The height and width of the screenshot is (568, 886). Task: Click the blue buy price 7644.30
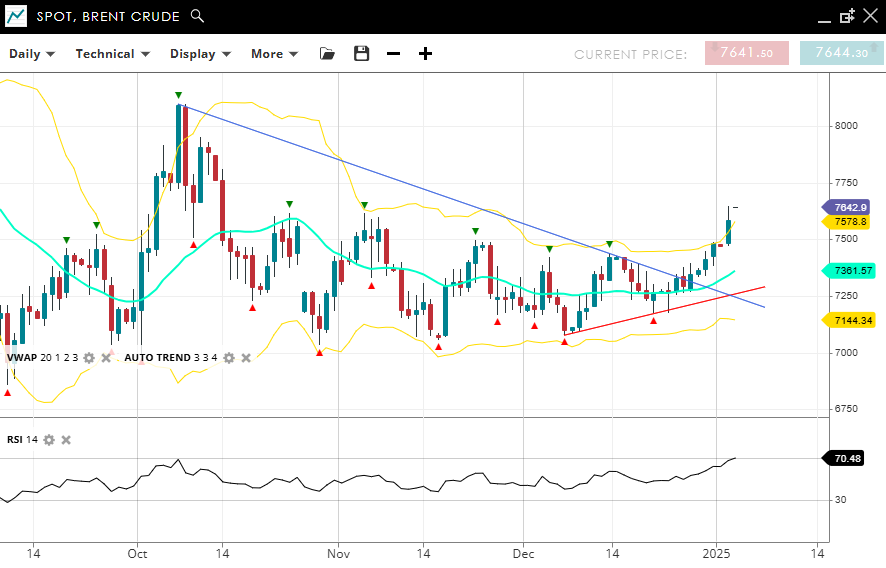[841, 54]
